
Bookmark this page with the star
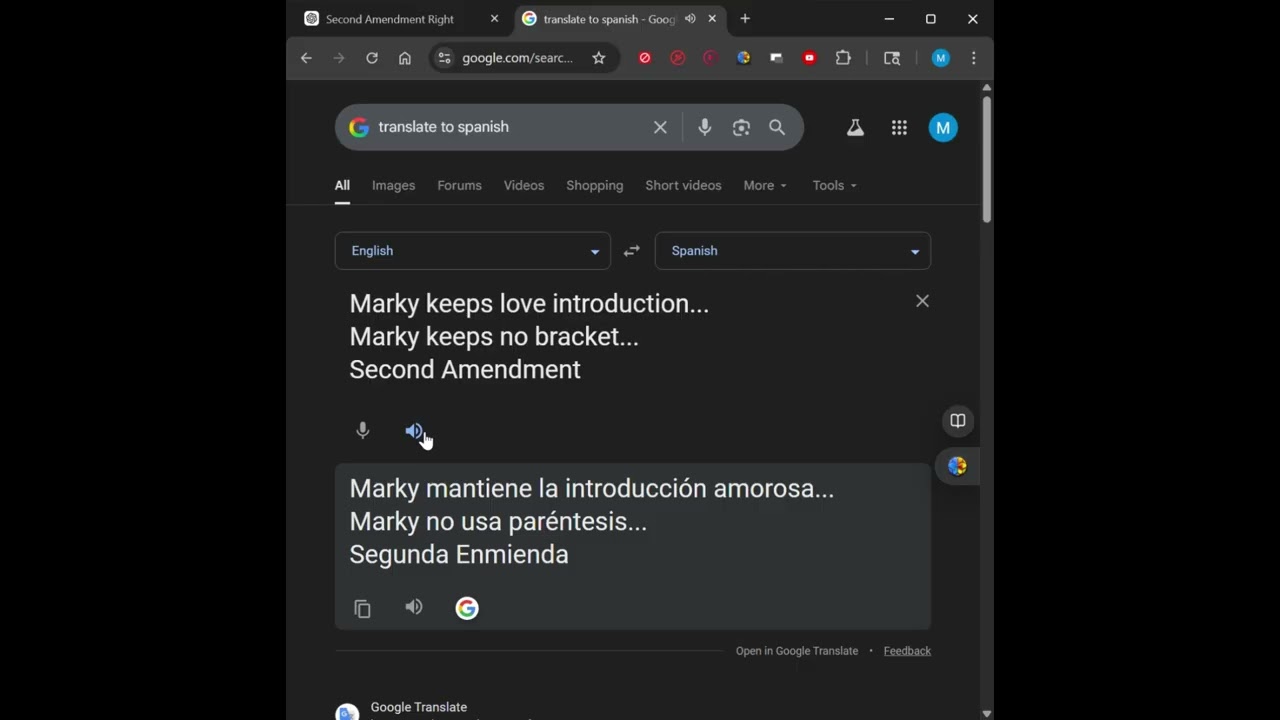(599, 58)
